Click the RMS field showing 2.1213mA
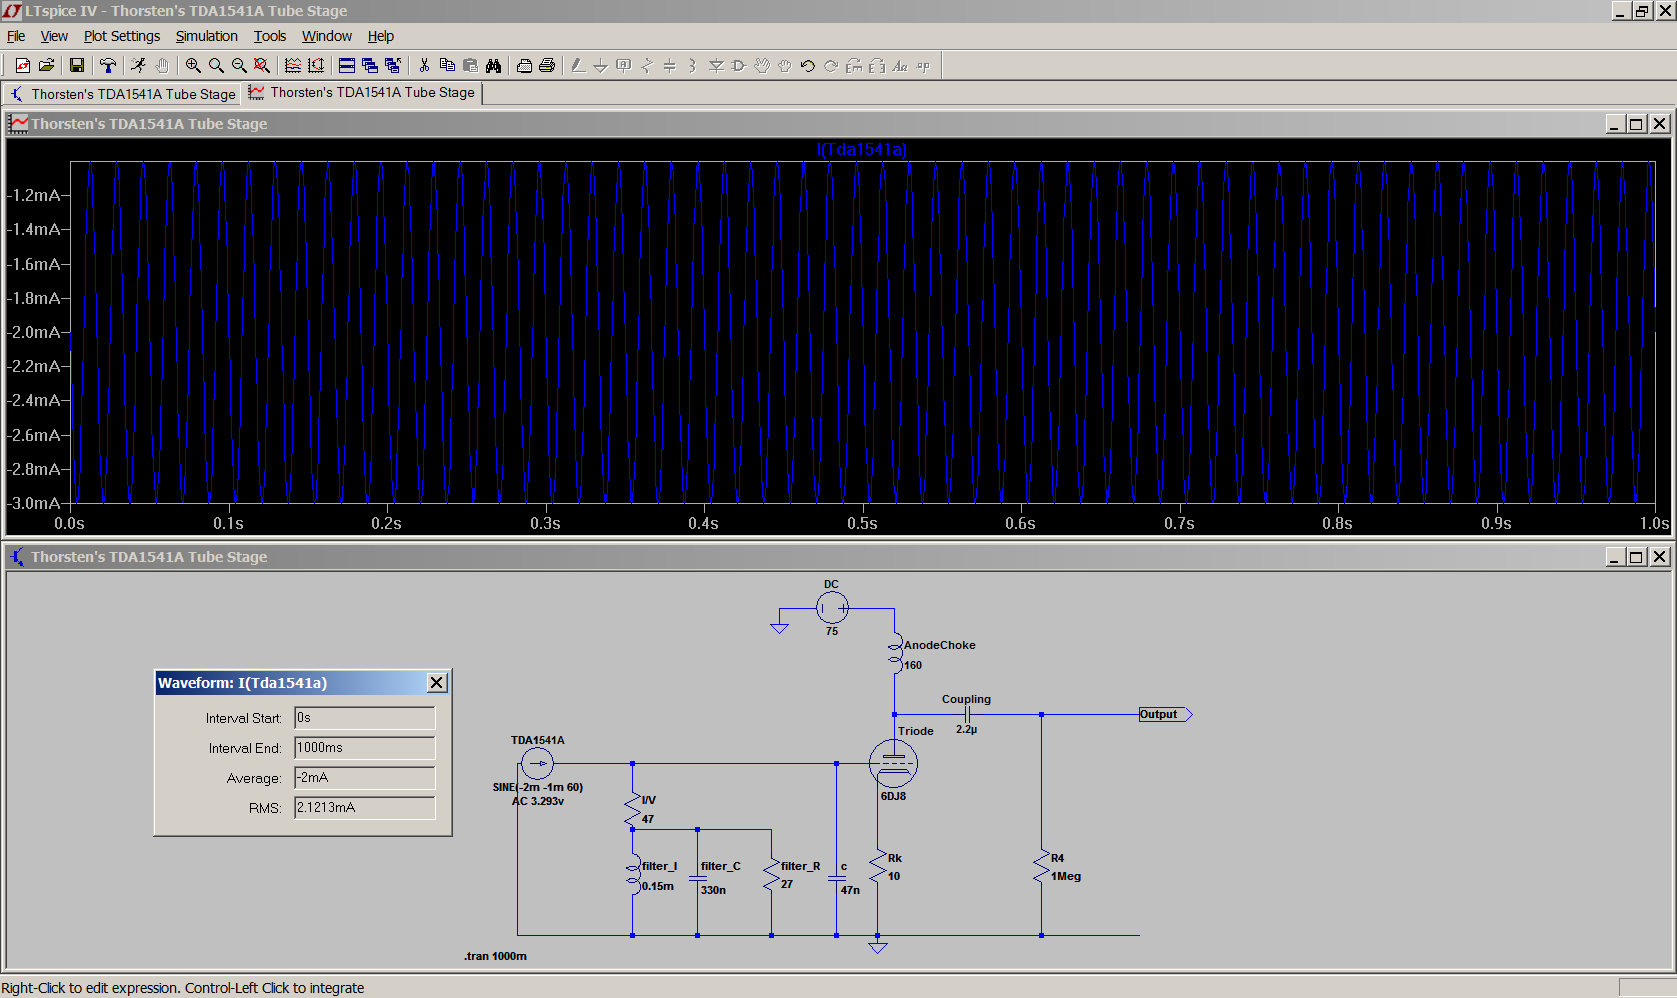This screenshot has width=1677, height=998. [x=365, y=808]
